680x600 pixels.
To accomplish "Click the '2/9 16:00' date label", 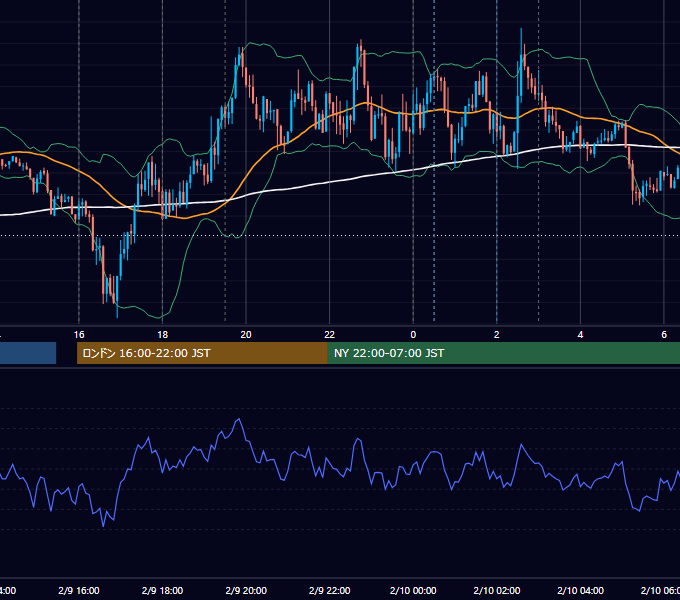I will click(79, 590).
